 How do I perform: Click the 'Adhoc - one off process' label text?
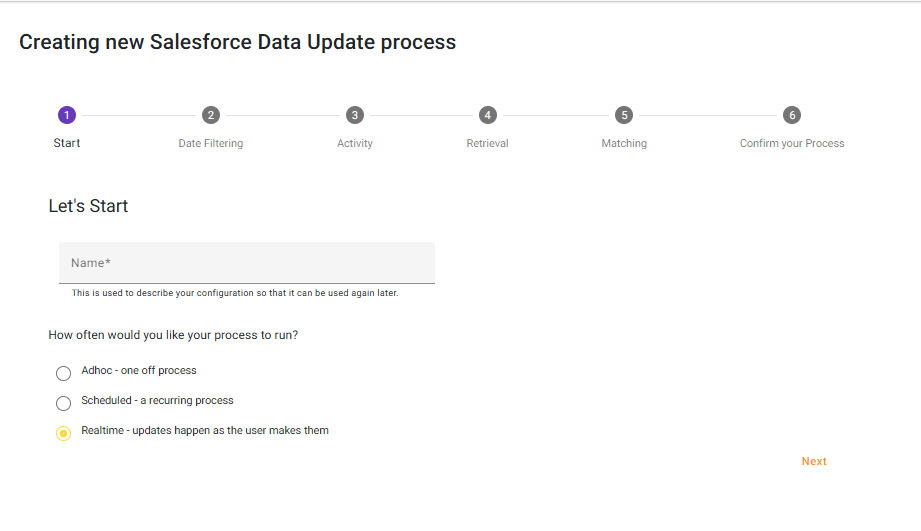click(x=139, y=371)
